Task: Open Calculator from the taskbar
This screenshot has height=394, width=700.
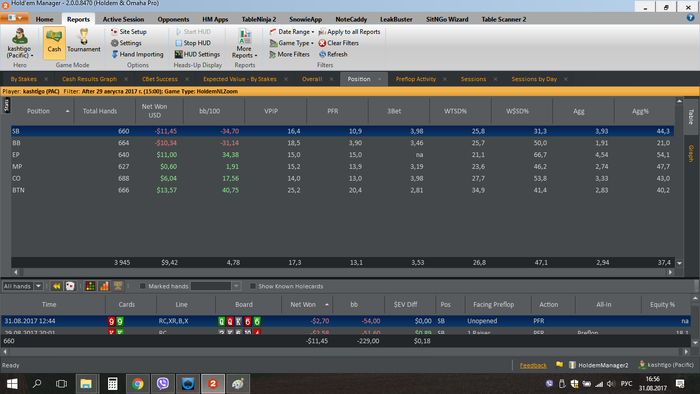Action: click(x=112, y=384)
